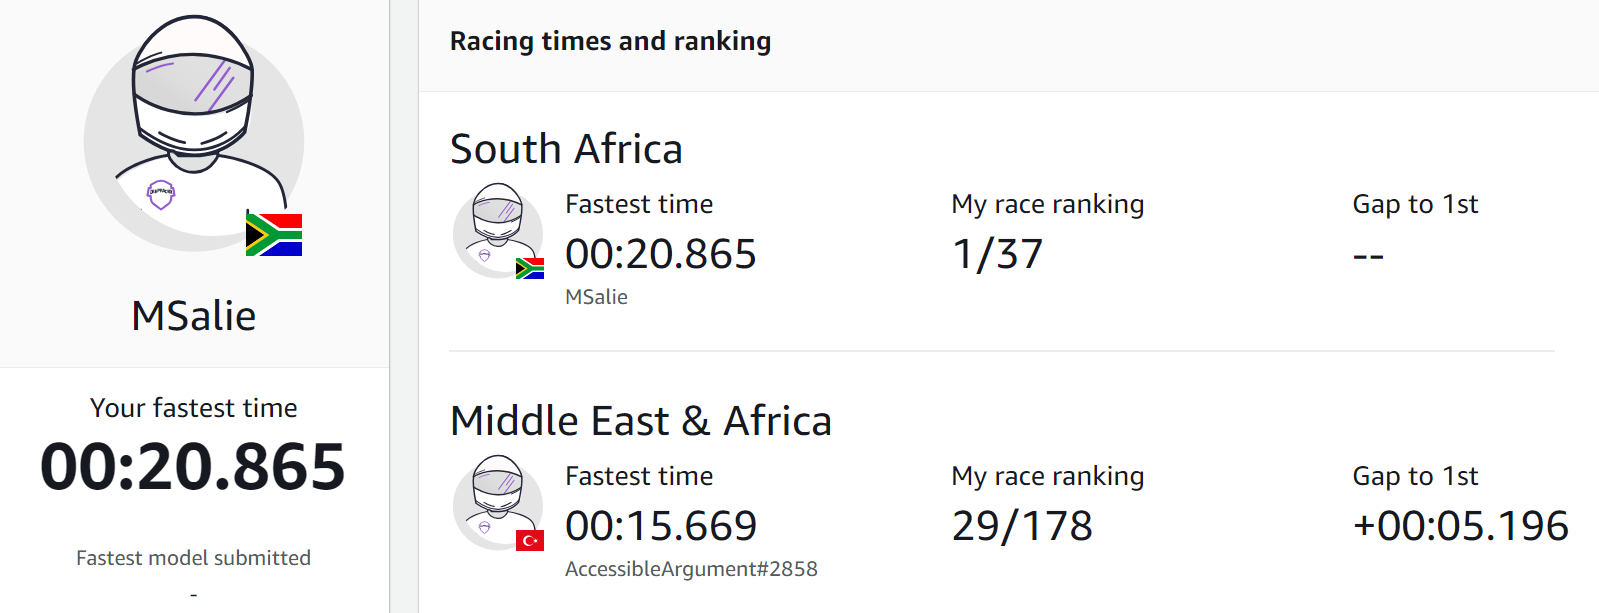1599x613 pixels.
Task: Select the South Africa league heading
Action: coord(566,149)
